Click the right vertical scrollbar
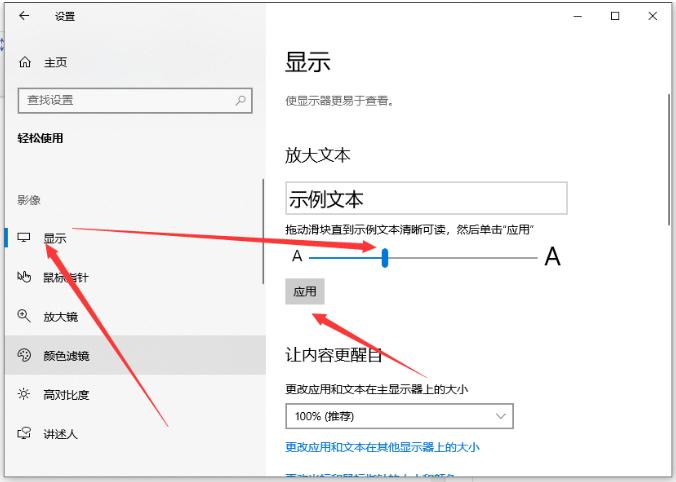The width and height of the screenshot is (676, 482). 670,160
